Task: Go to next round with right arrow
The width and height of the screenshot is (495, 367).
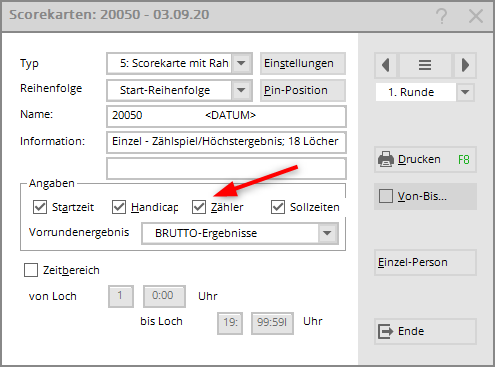Action: pyautogui.click(x=465, y=65)
